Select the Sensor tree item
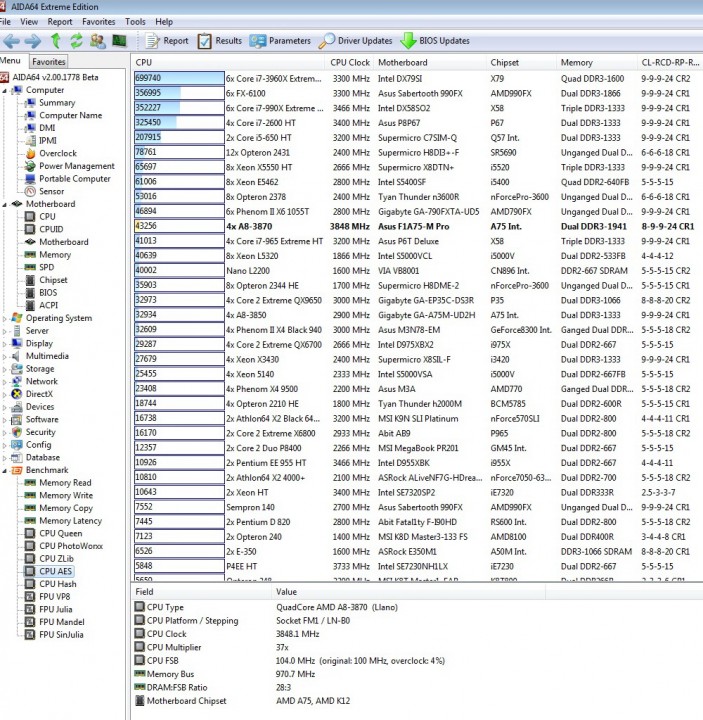Screen dimensions: 703x720 pos(51,191)
